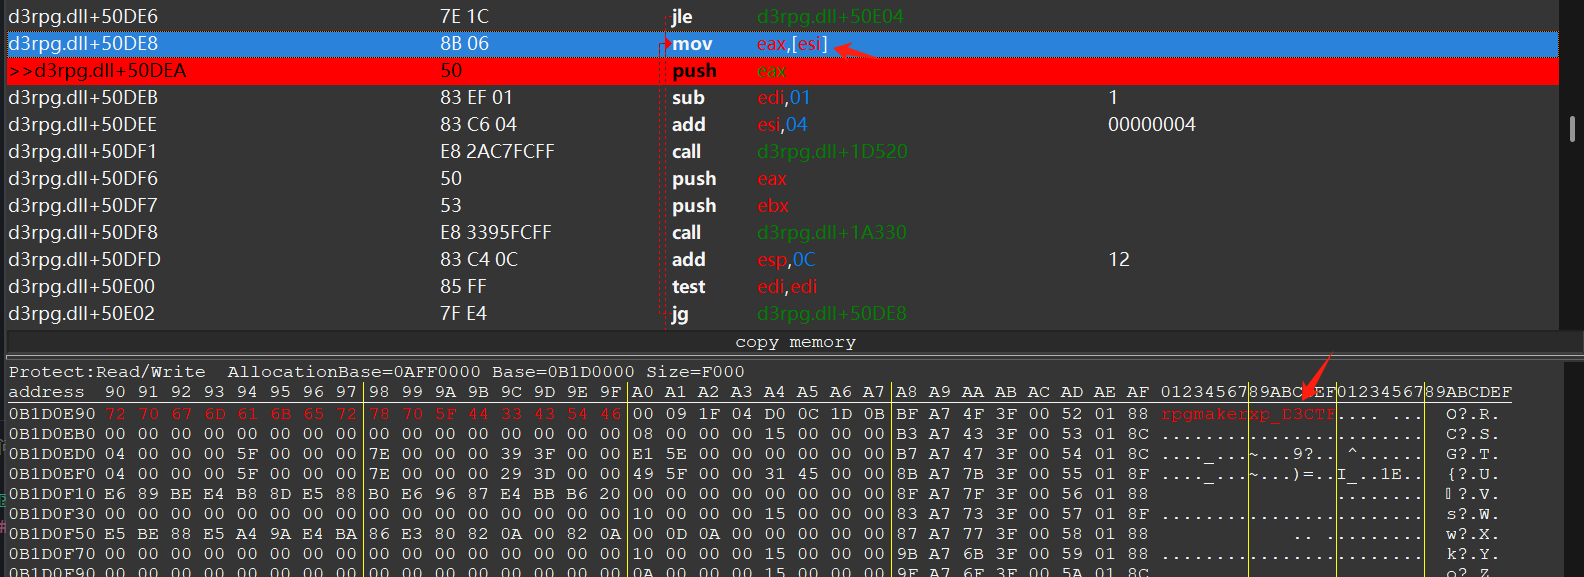Click bytes 83 C6 04
The width and height of the screenshot is (1584, 577).
pyautogui.click(x=478, y=125)
